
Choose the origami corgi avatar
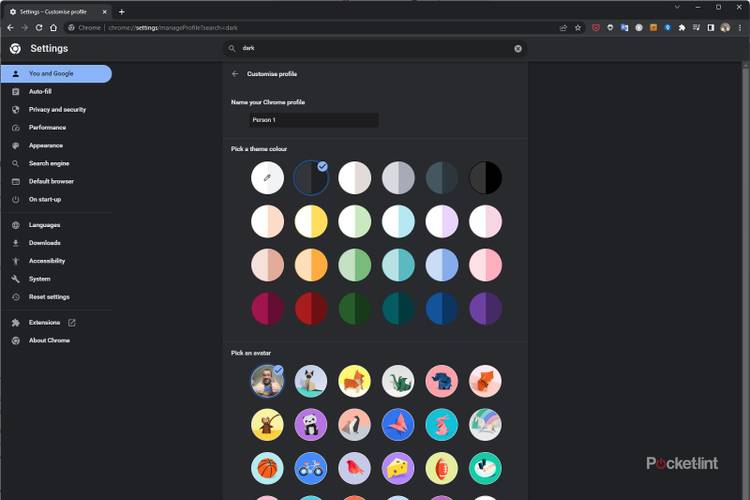coord(354,381)
